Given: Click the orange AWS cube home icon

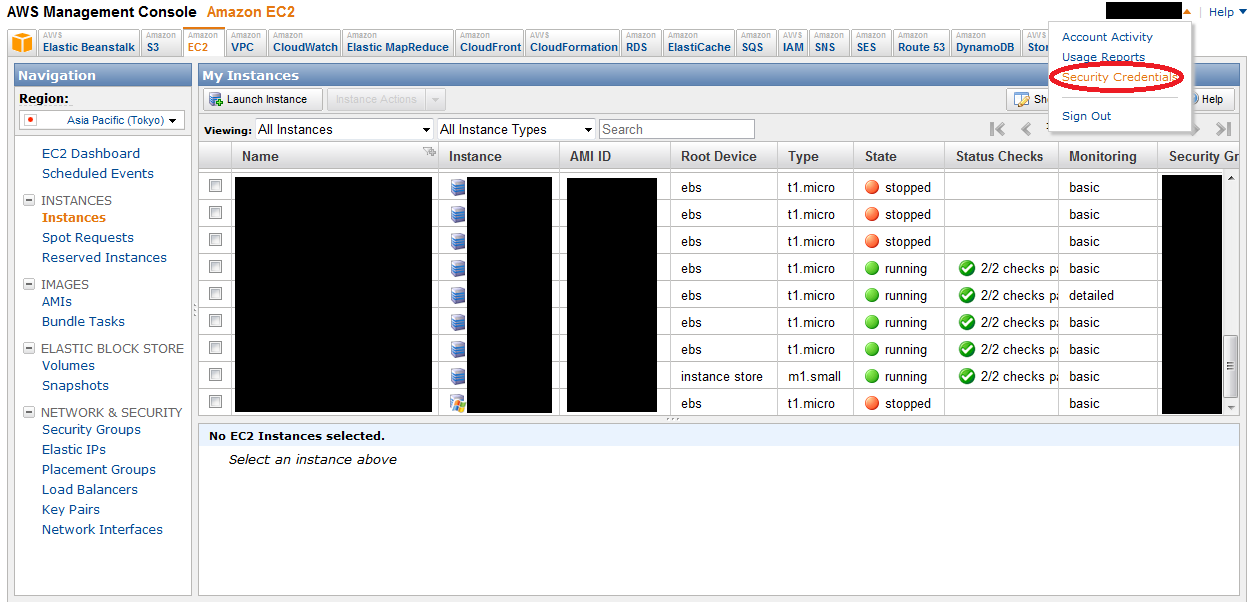Looking at the screenshot, I should pyautogui.click(x=22, y=43).
